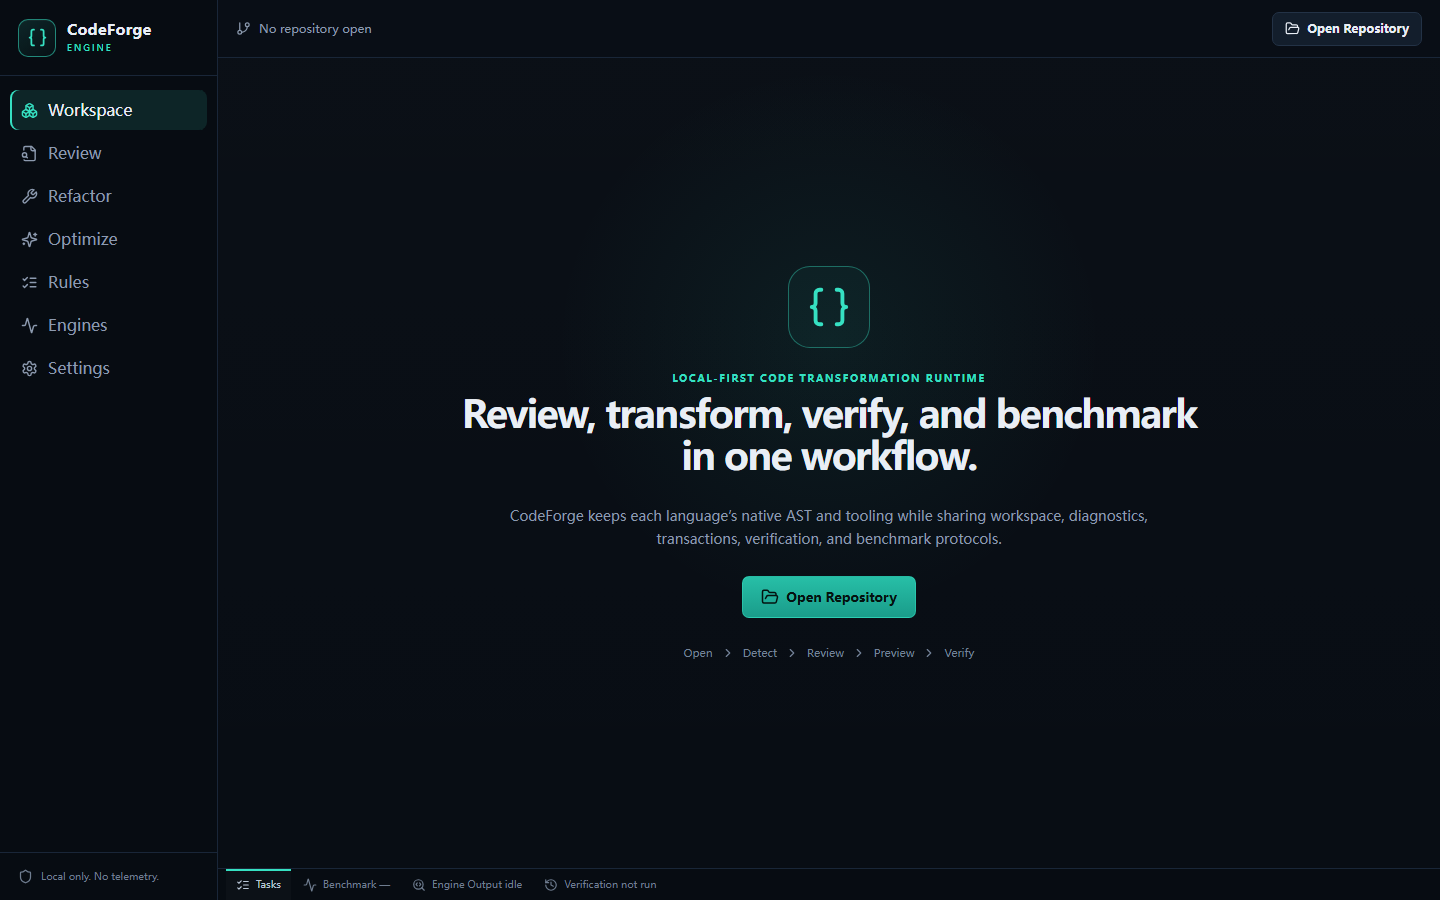Click the 'Local only. No telemetry.' text
This screenshot has width=1440, height=900.
click(100, 877)
